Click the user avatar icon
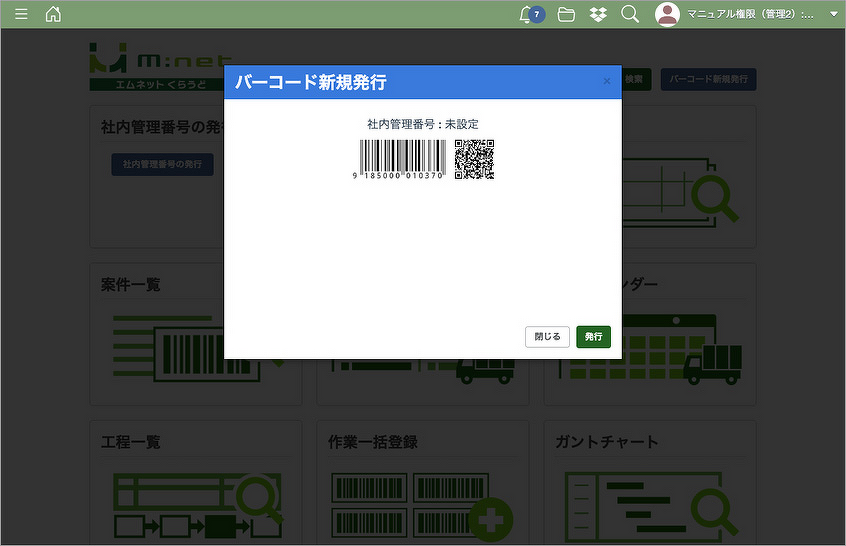The image size is (846, 546). (x=667, y=15)
